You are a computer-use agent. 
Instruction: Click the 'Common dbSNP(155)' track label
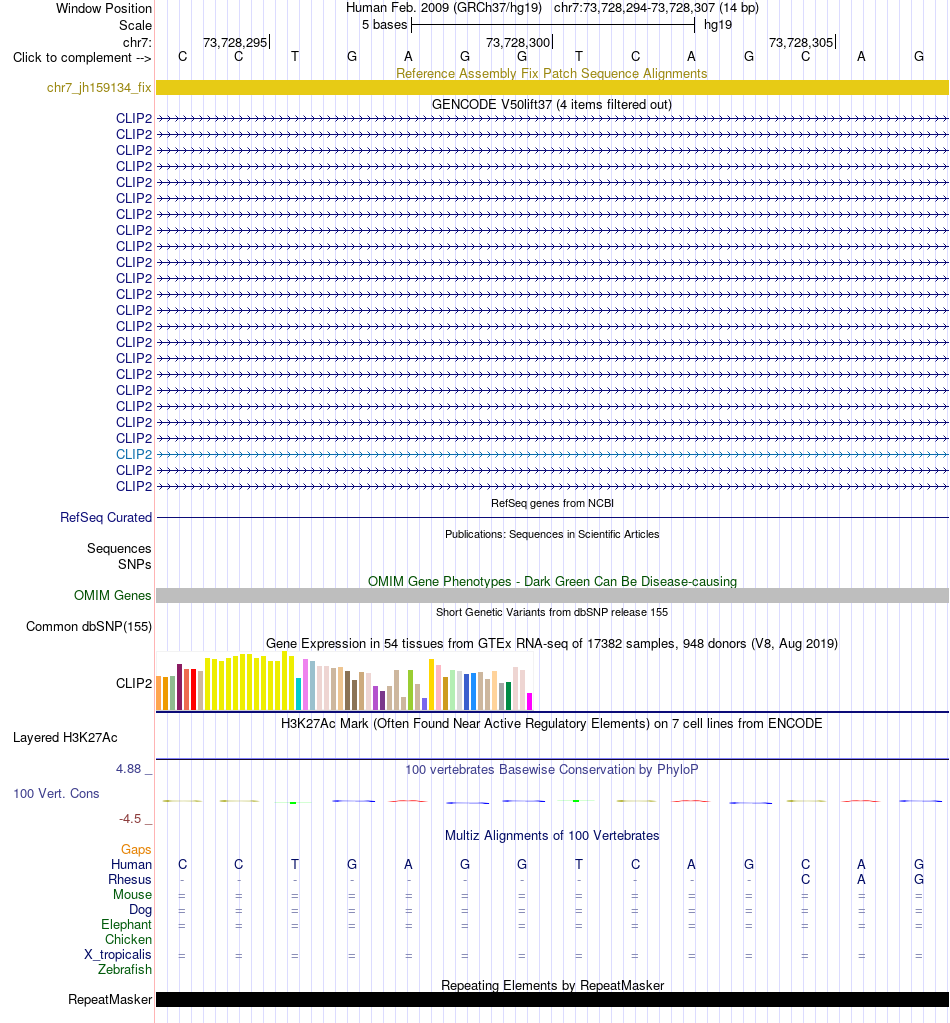point(89,626)
